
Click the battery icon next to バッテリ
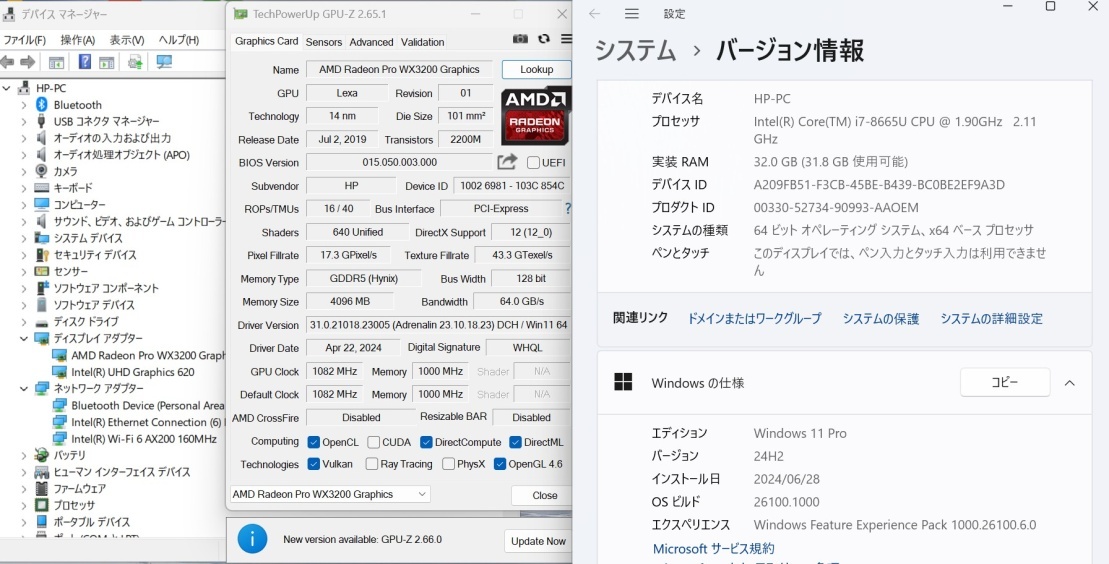pos(42,455)
